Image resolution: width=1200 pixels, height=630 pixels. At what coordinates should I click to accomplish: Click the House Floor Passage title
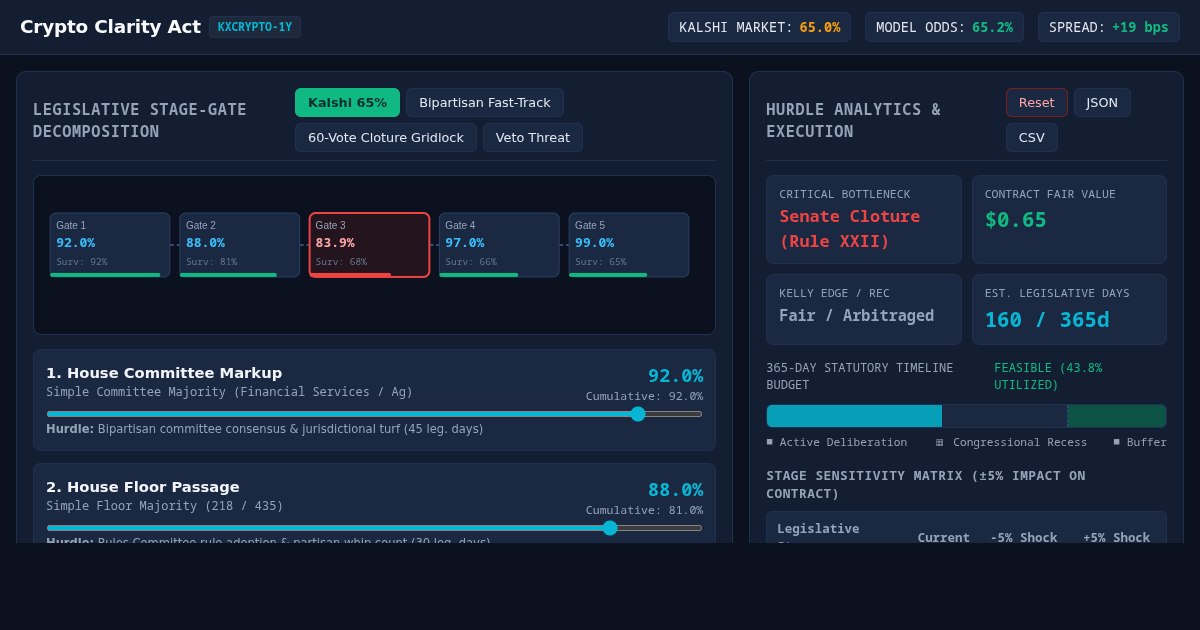143,487
